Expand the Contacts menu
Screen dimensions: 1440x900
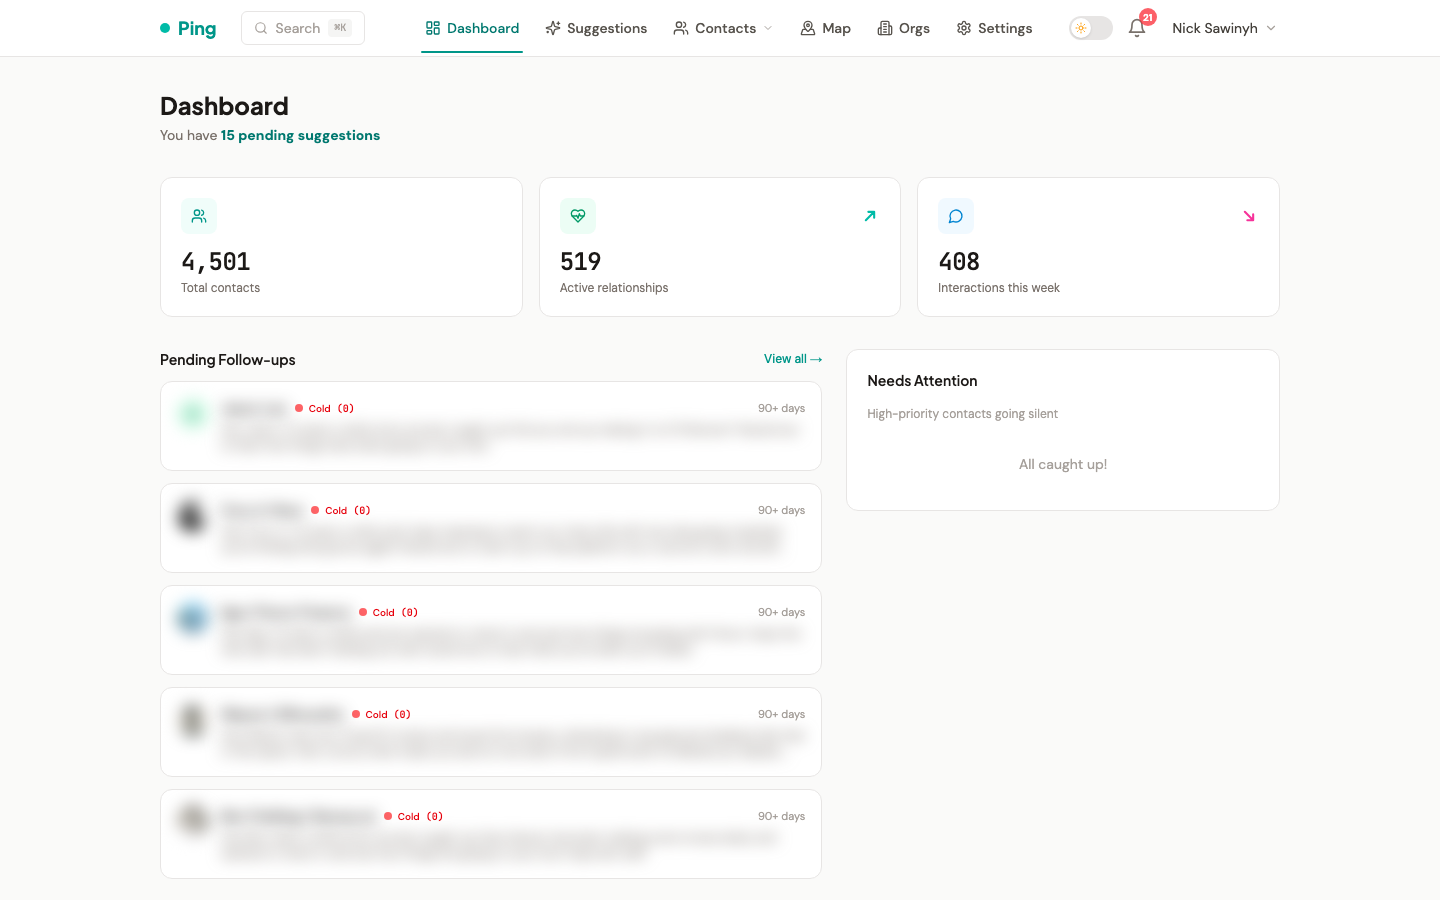pyautogui.click(x=723, y=28)
